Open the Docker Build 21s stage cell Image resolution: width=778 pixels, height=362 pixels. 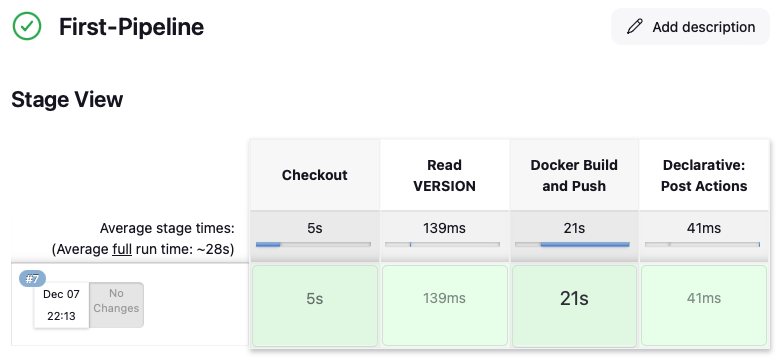[574, 305]
